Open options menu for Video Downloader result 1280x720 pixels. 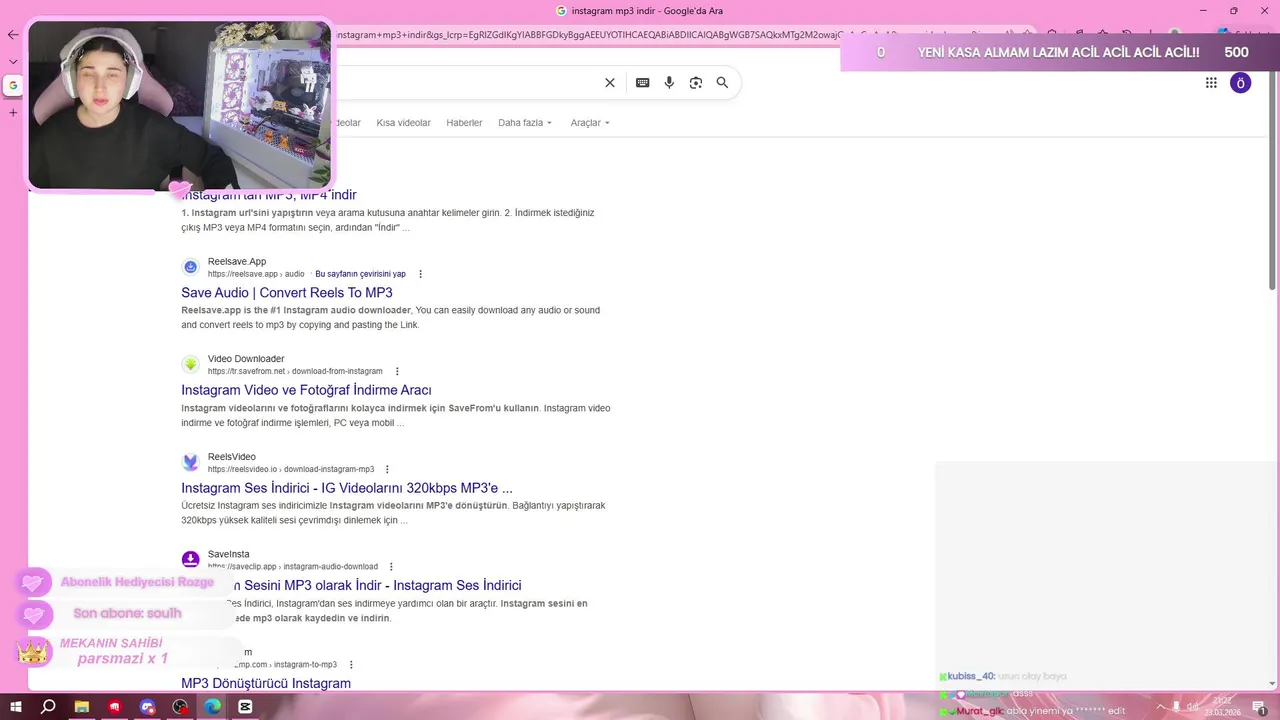397,371
